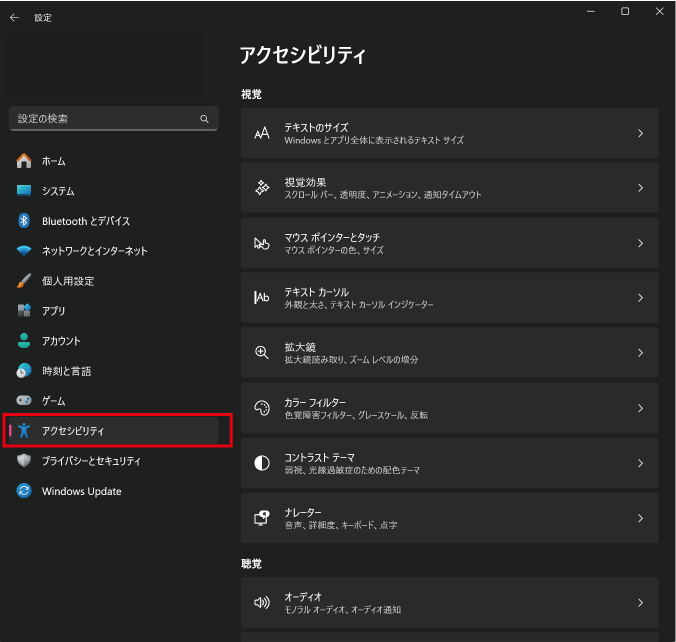Click the back arrow icon in title bar

14,17
